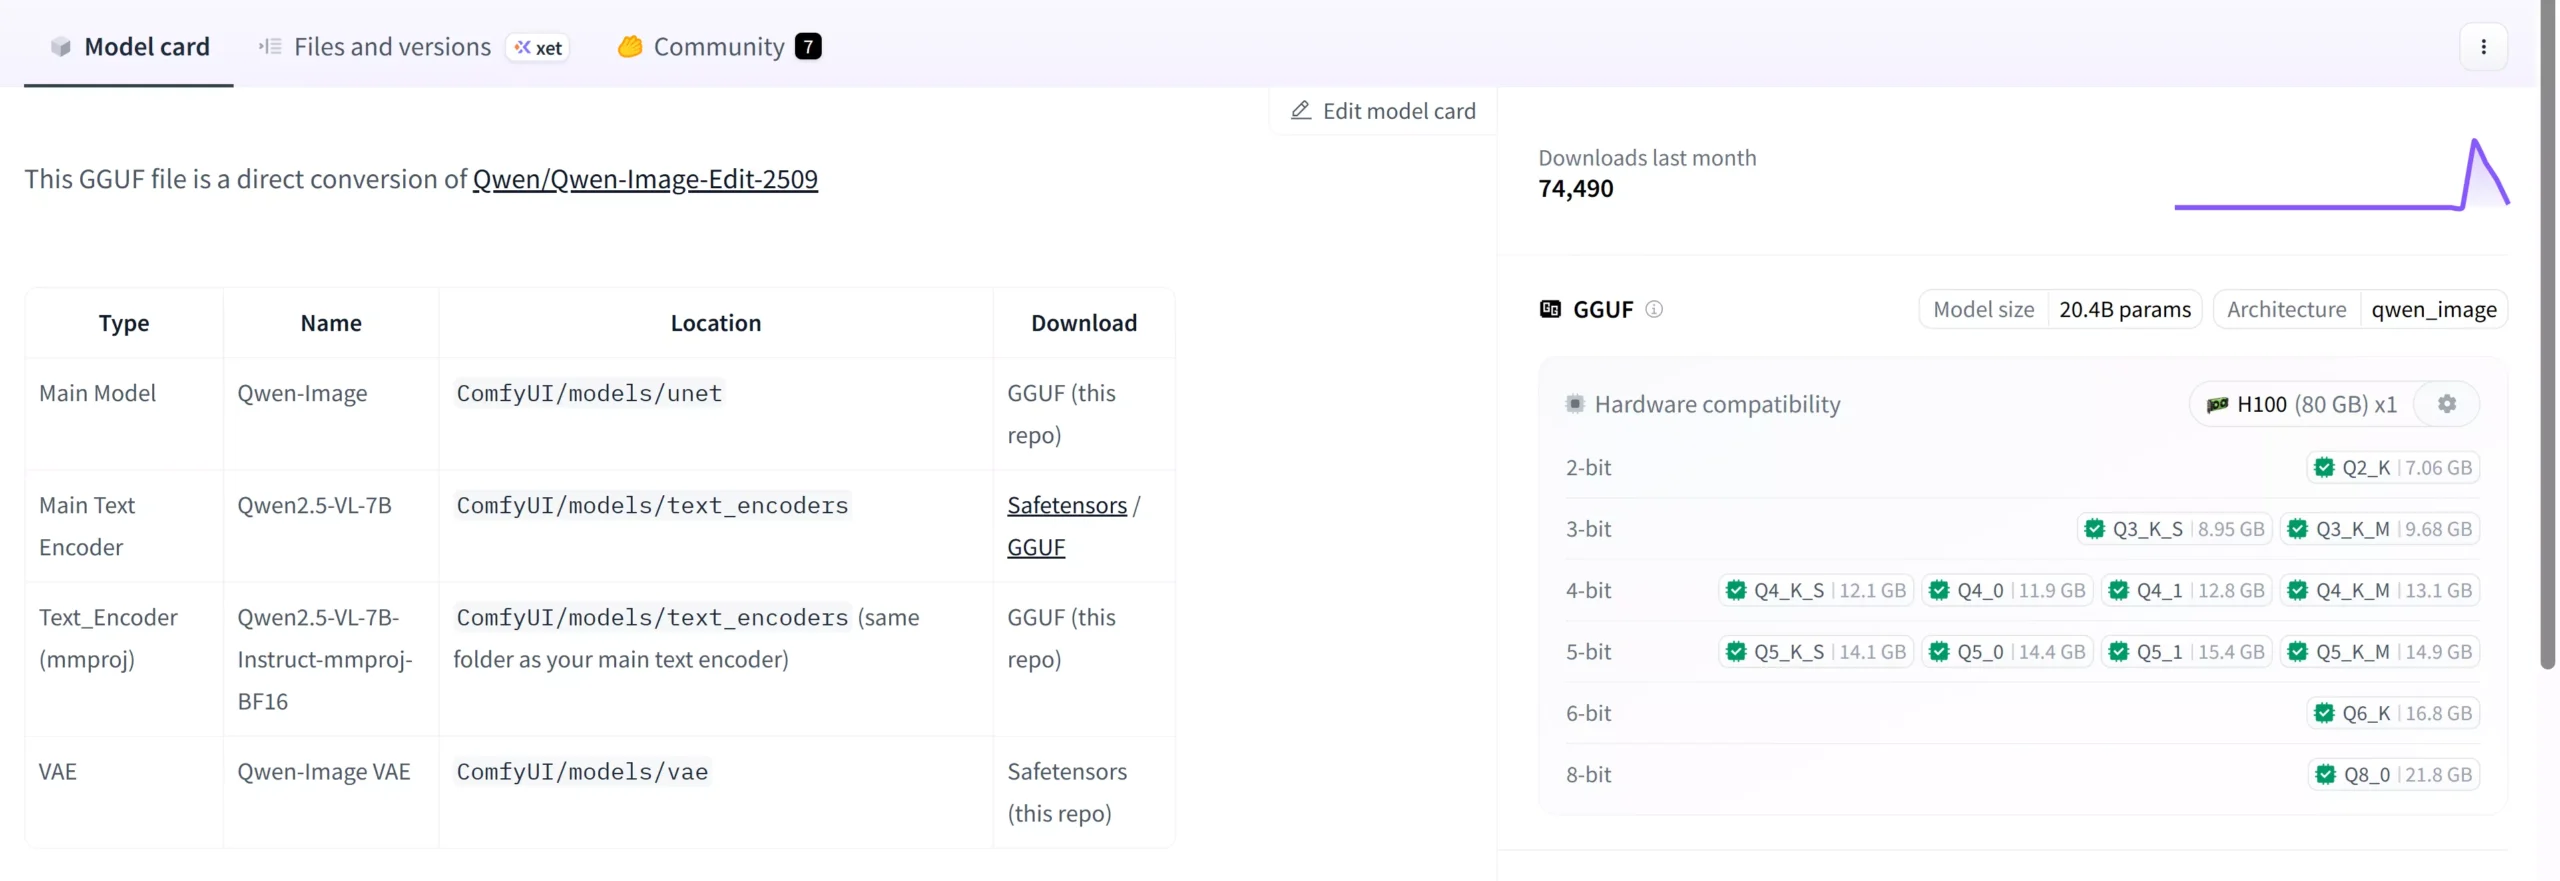The width and height of the screenshot is (2560, 881).
Task: Select the Q4_1 12.8 GB quantization
Action: [2186, 590]
